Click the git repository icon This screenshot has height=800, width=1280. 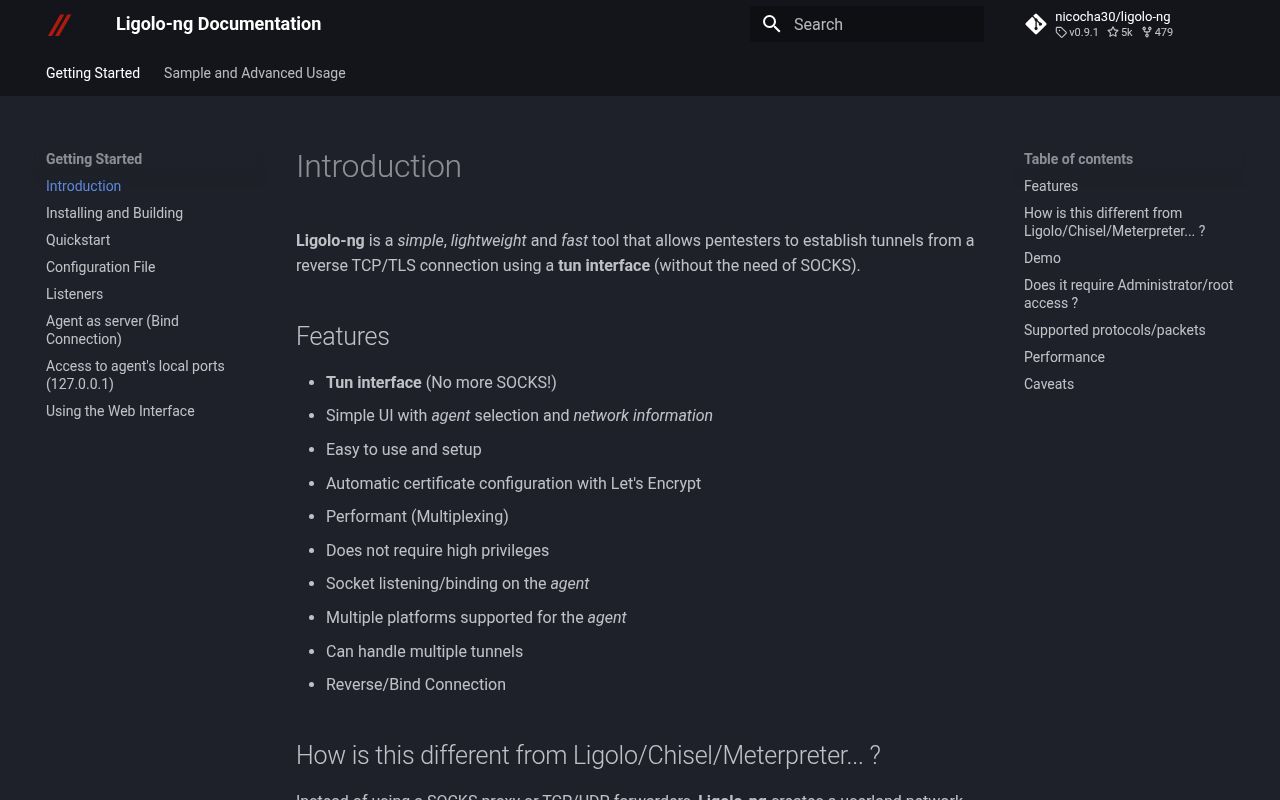[1036, 24]
